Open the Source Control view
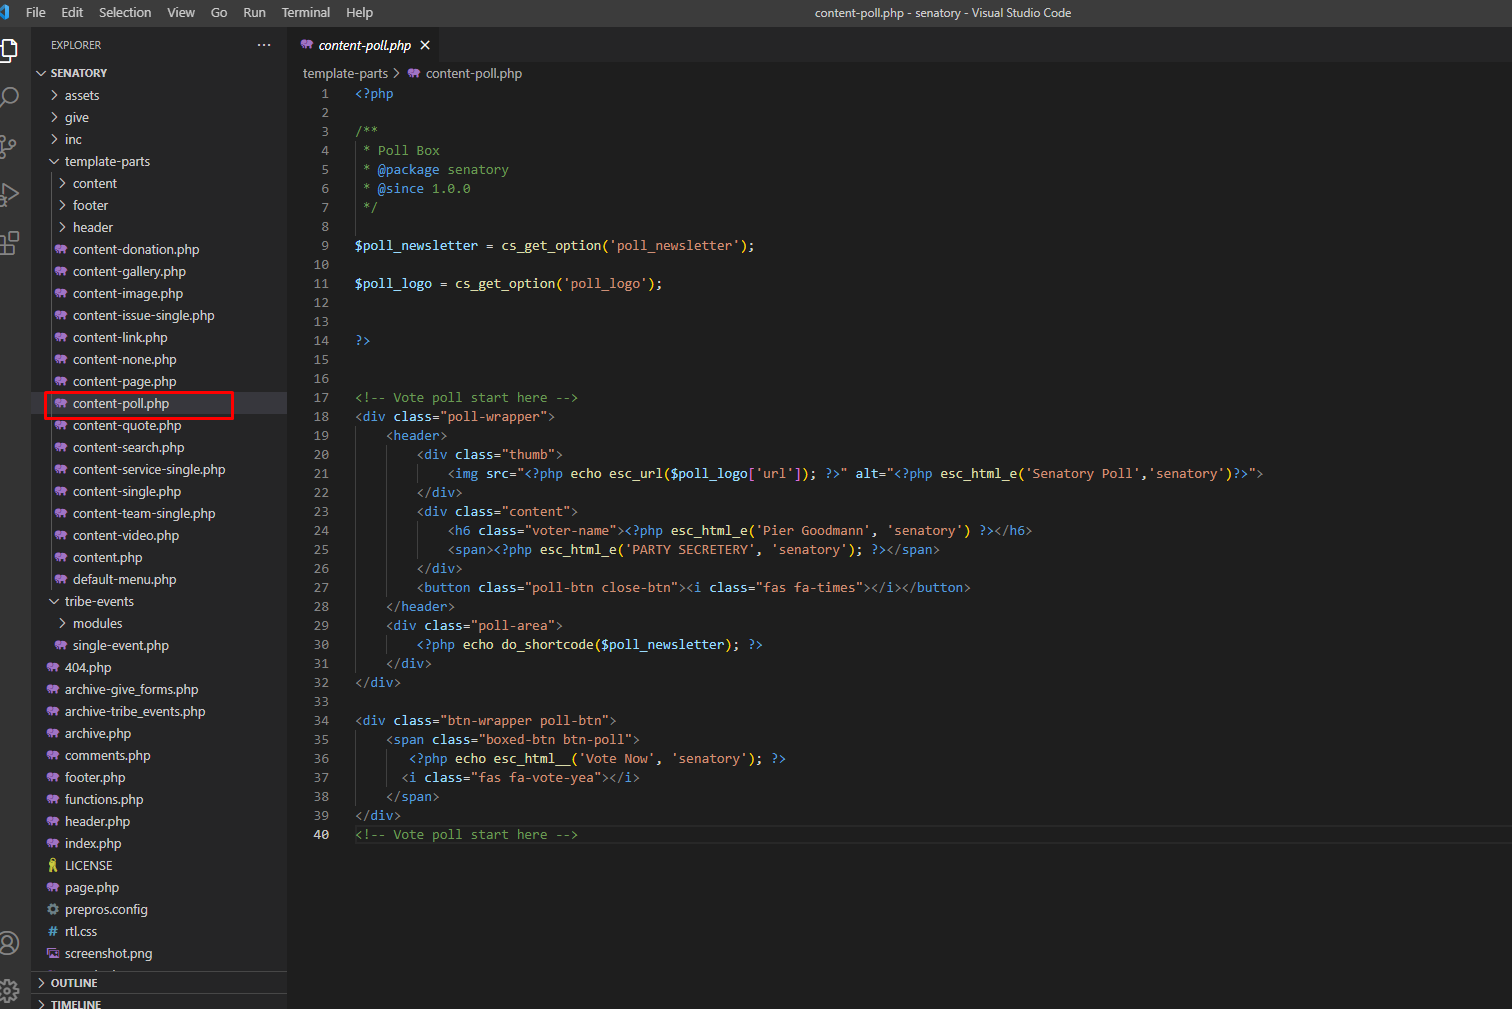 pos(9,146)
